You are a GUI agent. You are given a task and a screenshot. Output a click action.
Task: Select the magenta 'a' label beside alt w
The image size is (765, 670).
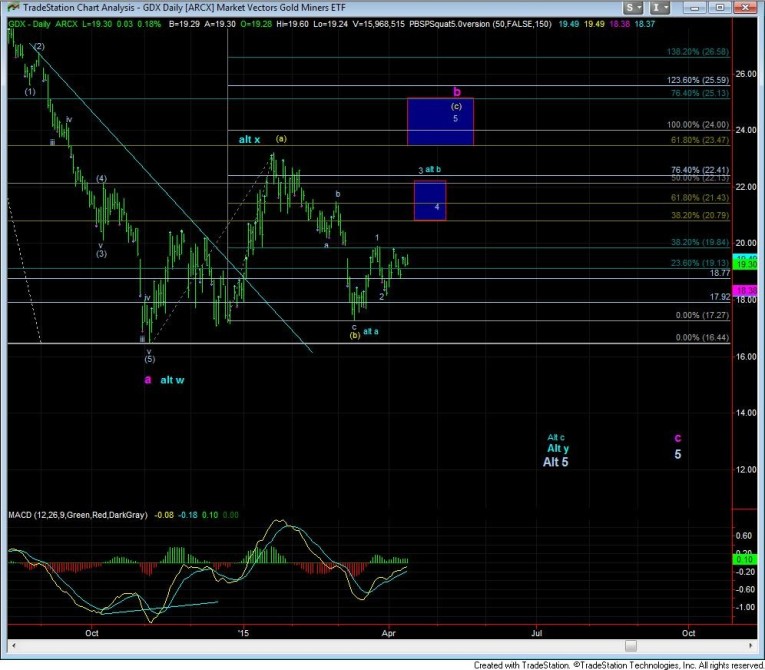point(147,380)
